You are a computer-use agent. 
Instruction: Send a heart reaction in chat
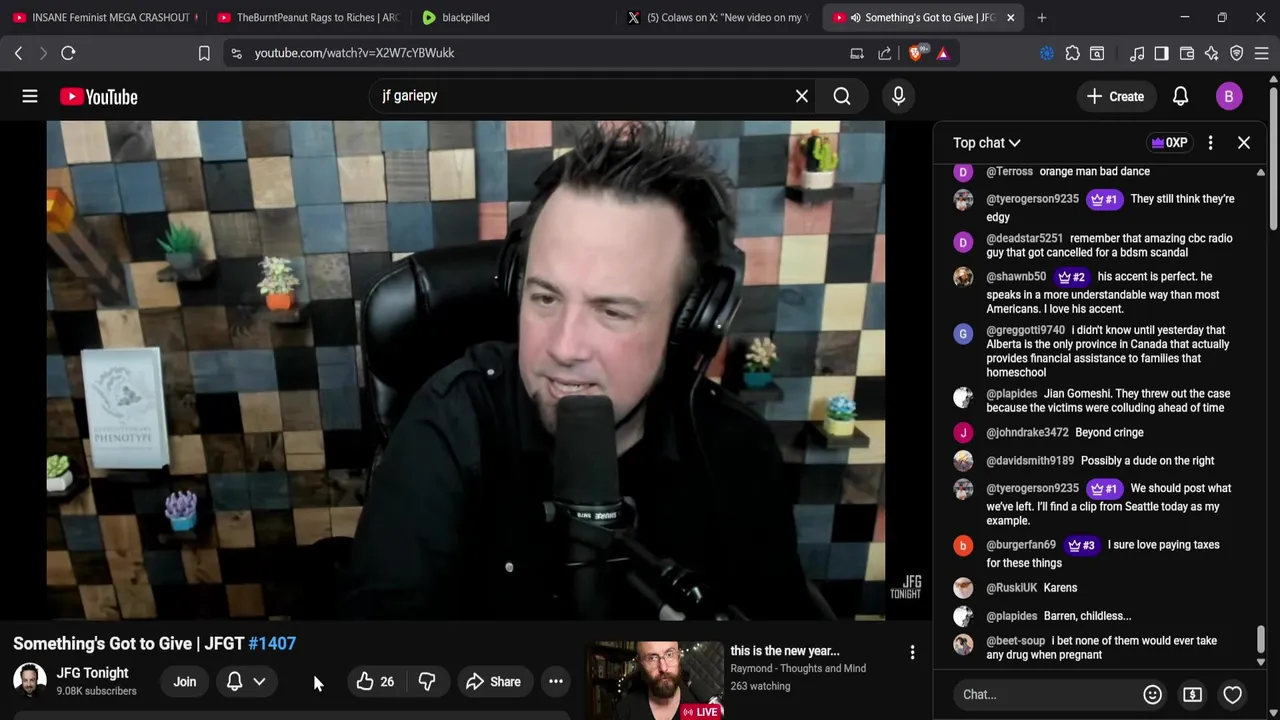1232,694
